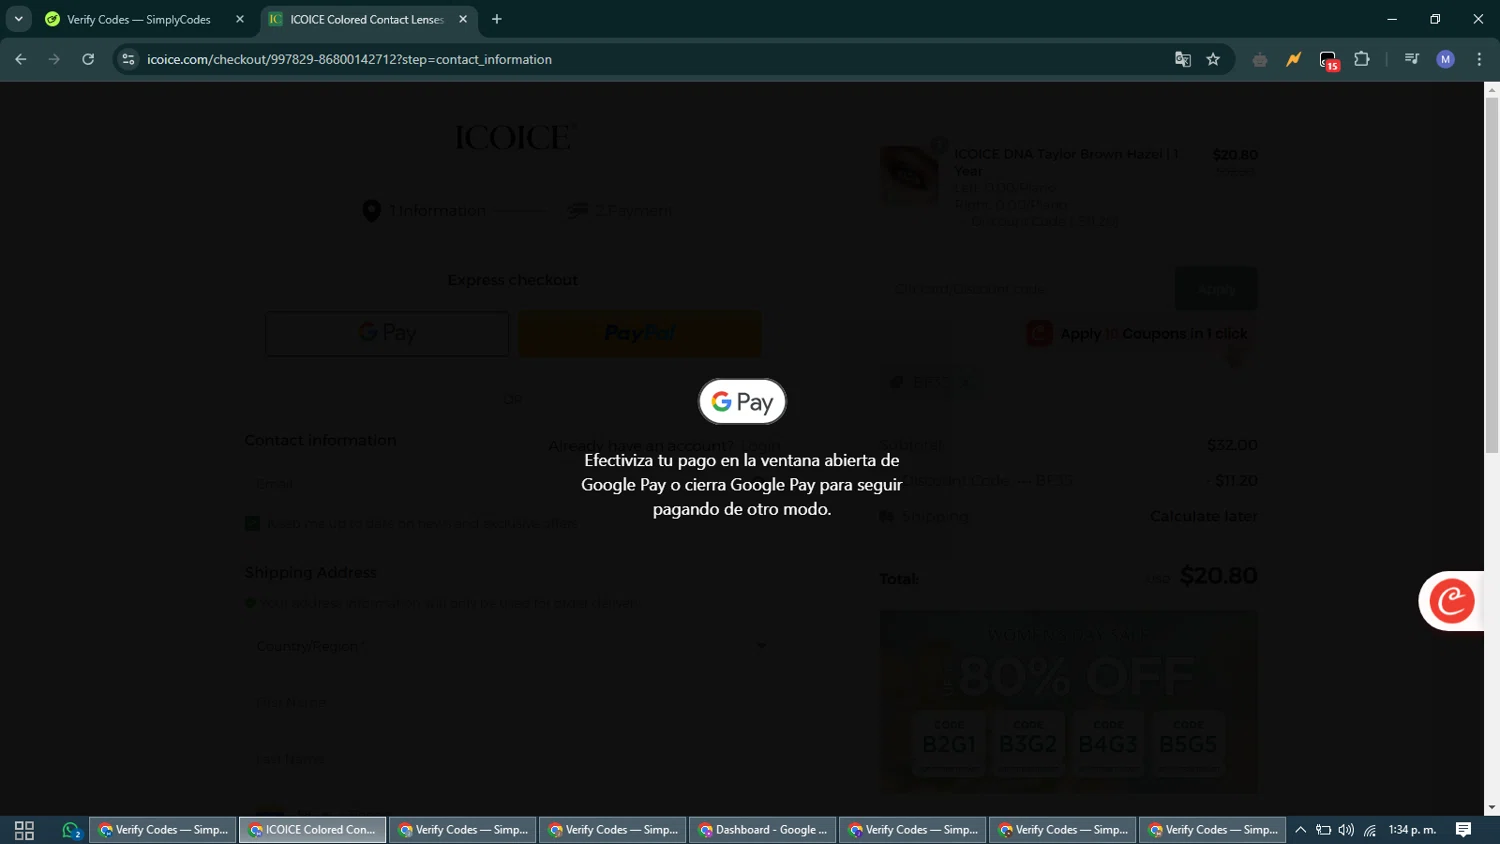Open a new tab with the plus button
1500x844 pixels.
(x=497, y=19)
